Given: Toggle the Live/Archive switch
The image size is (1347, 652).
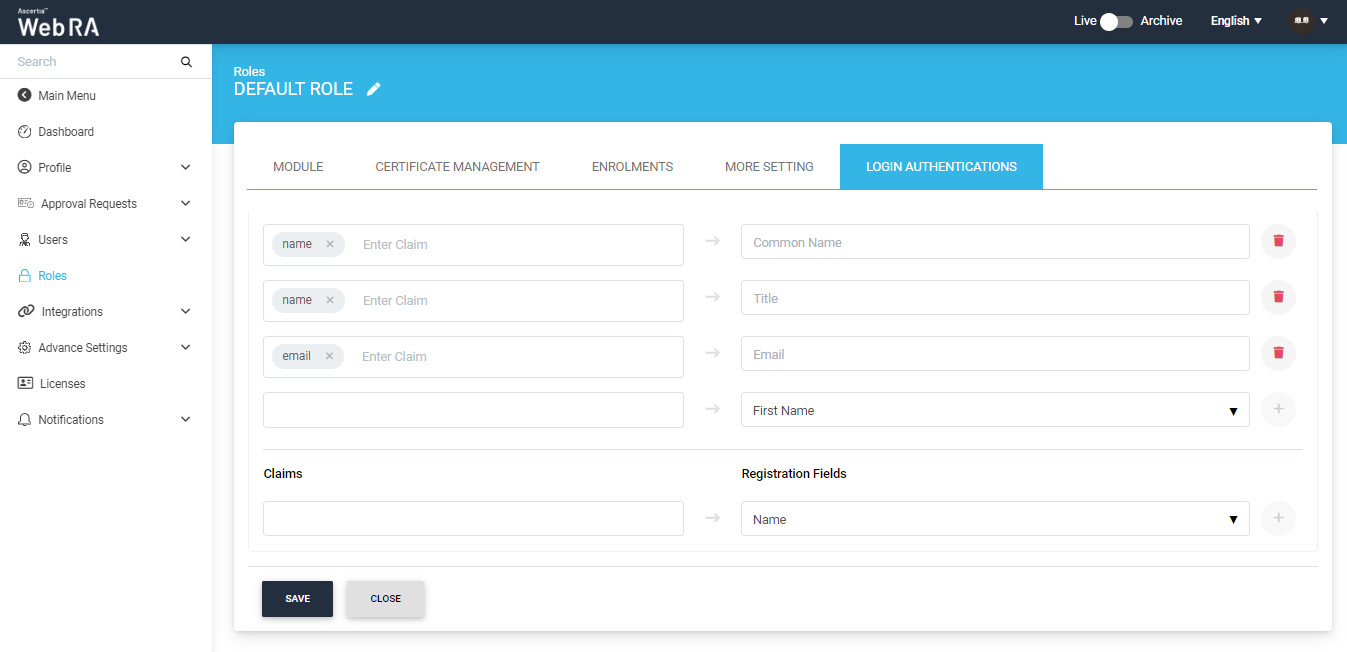Looking at the screenshot, I should (1115, 21).
